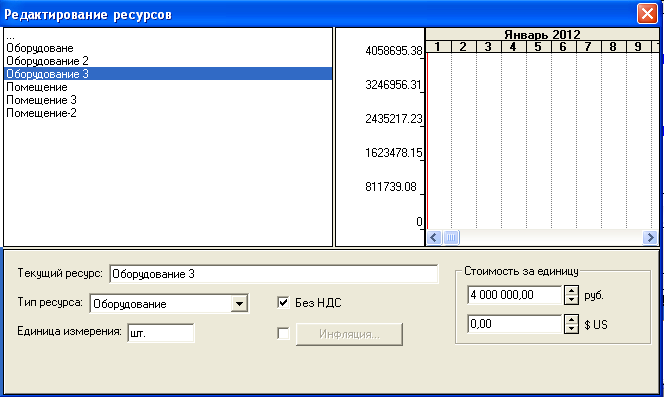Click axis value 4058695.38
The width and height of the screenshot is (664, 397).
point(394,51)
